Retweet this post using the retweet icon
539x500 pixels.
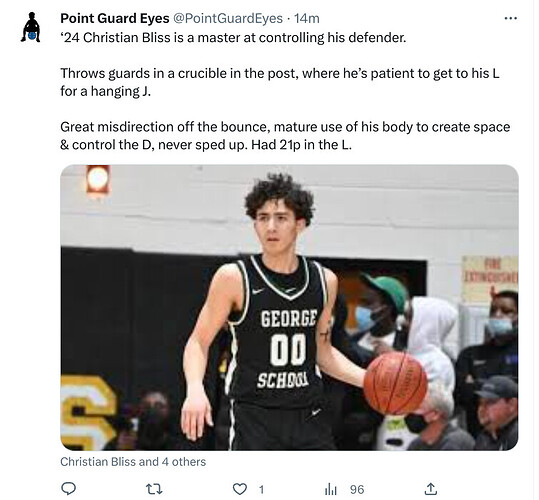click(154, 489)
